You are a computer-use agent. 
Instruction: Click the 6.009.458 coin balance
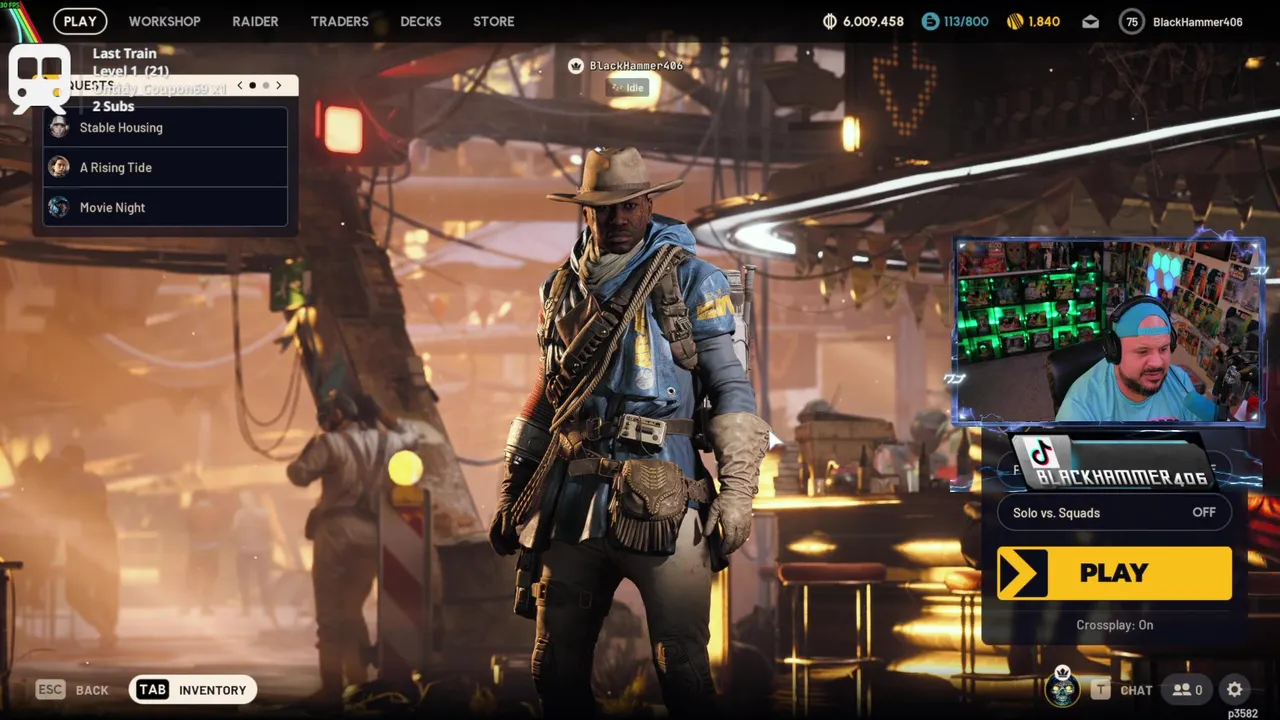pyautogui.click(x=873, y=22)
